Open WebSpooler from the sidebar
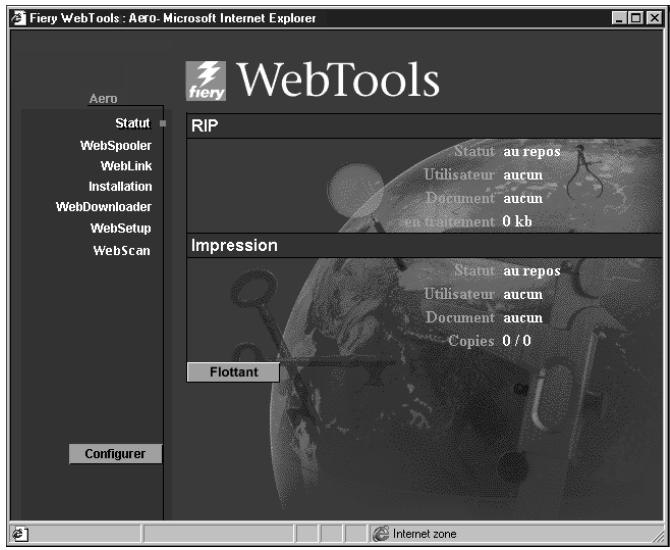 pyautogui.click(x=116, y=145)
